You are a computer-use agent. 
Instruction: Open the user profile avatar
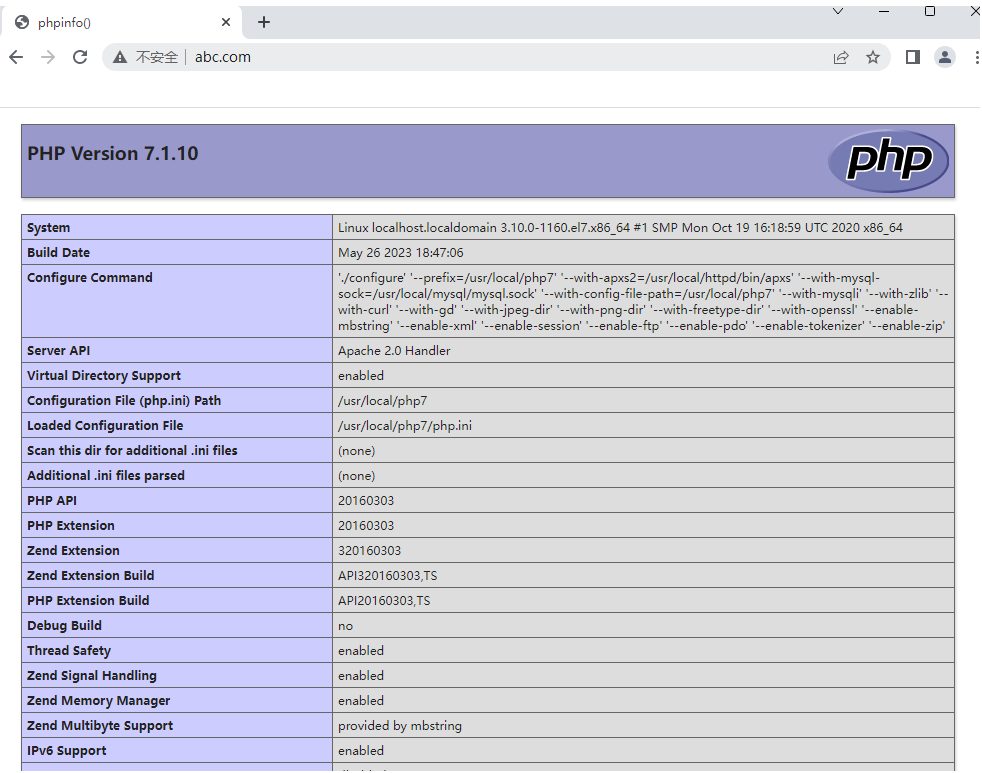(x=944, y=58)
